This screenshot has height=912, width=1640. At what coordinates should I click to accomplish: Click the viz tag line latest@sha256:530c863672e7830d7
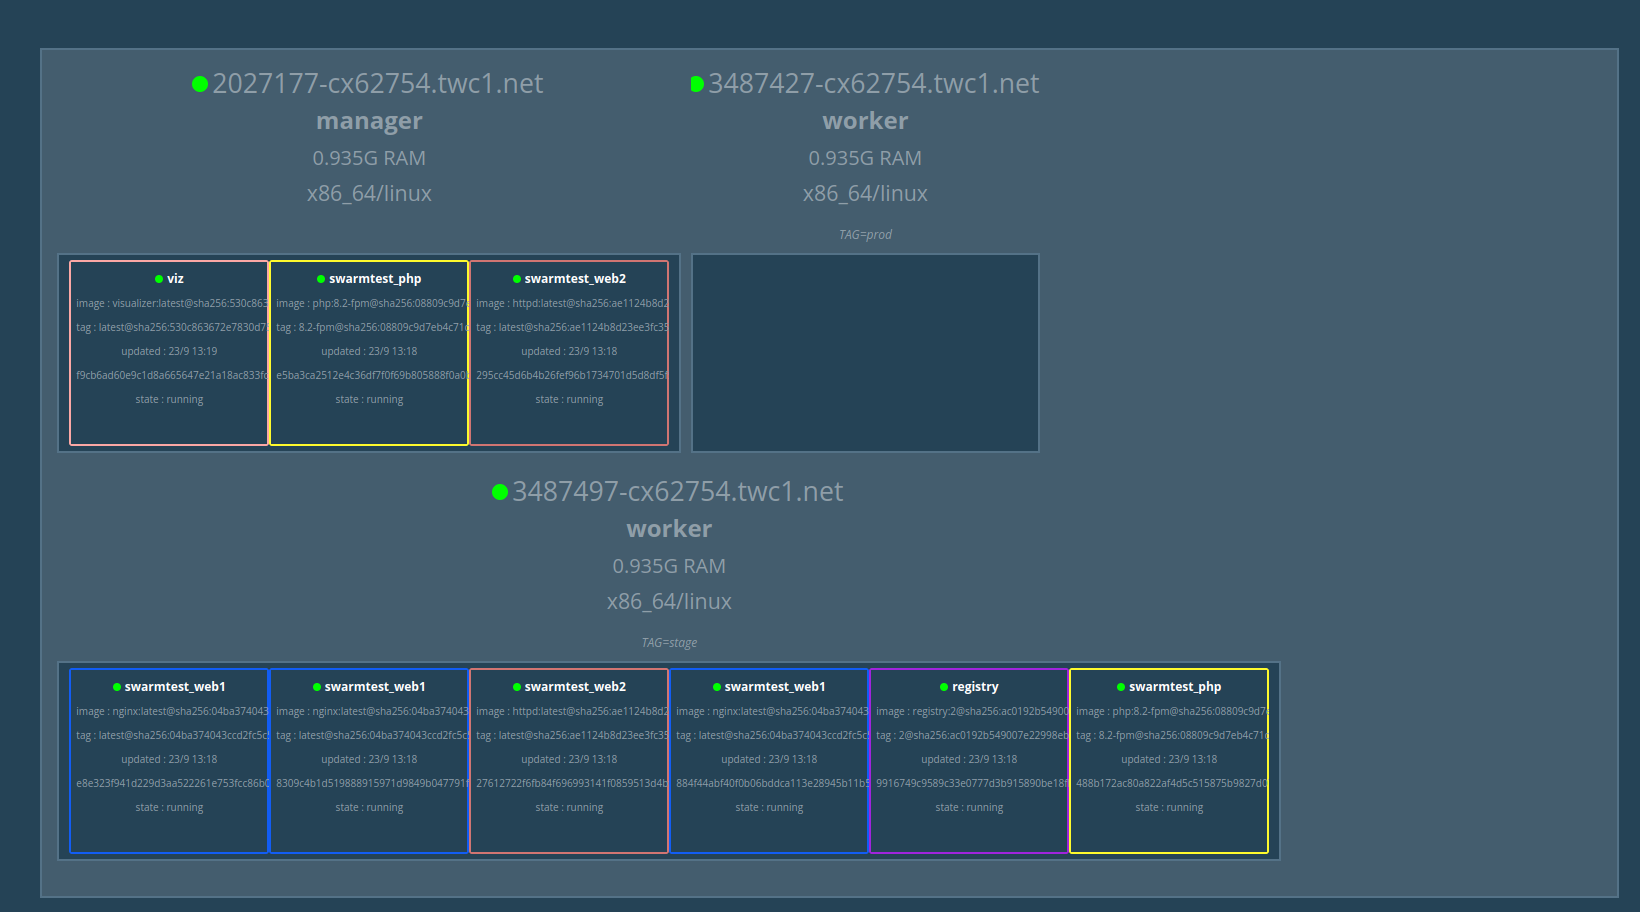point(172,327)
